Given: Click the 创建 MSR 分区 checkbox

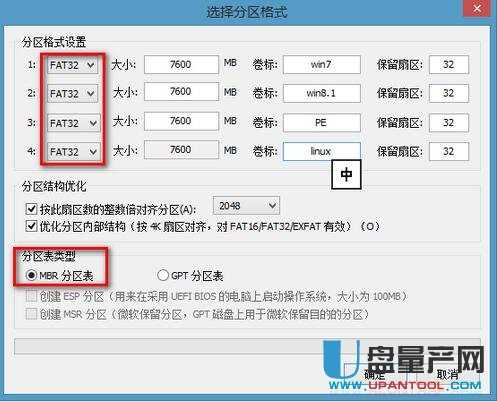Looking at the screenshot, I should click(x=31, y=314).
